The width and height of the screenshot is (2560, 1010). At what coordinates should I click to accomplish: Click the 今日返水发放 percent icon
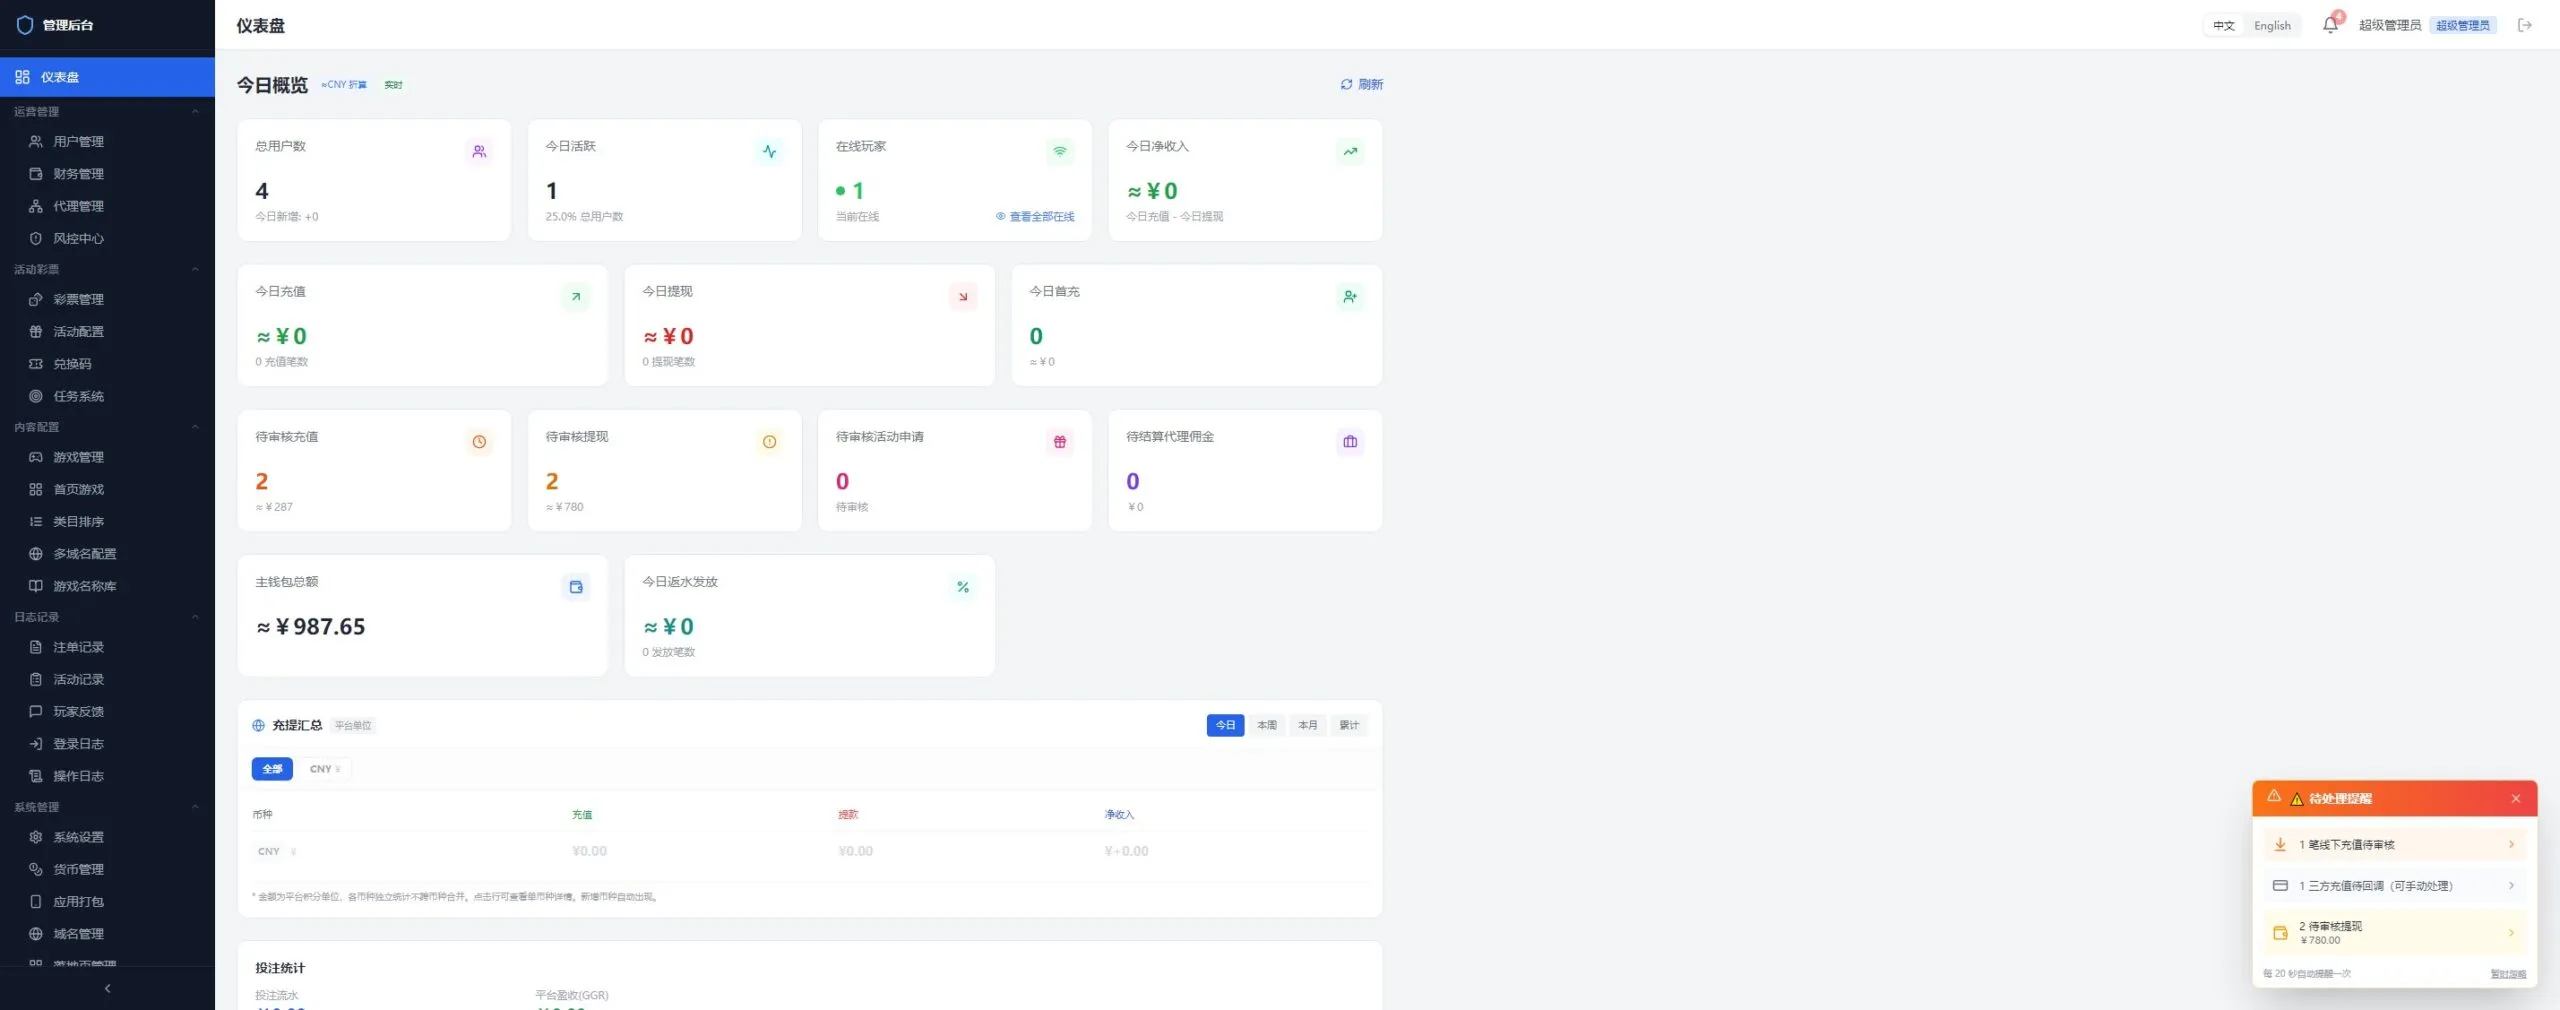click(963, 587)
